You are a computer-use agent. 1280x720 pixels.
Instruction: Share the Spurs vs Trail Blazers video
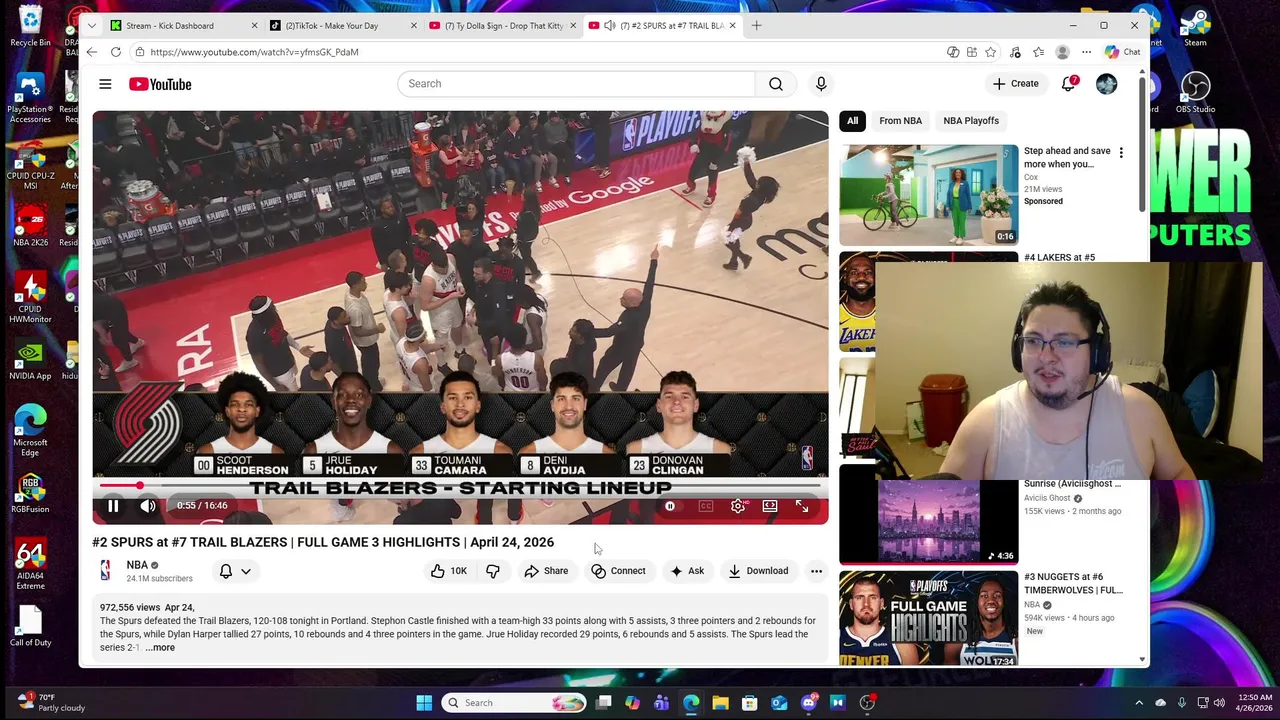pyautogui.click(x=546, y=571)
